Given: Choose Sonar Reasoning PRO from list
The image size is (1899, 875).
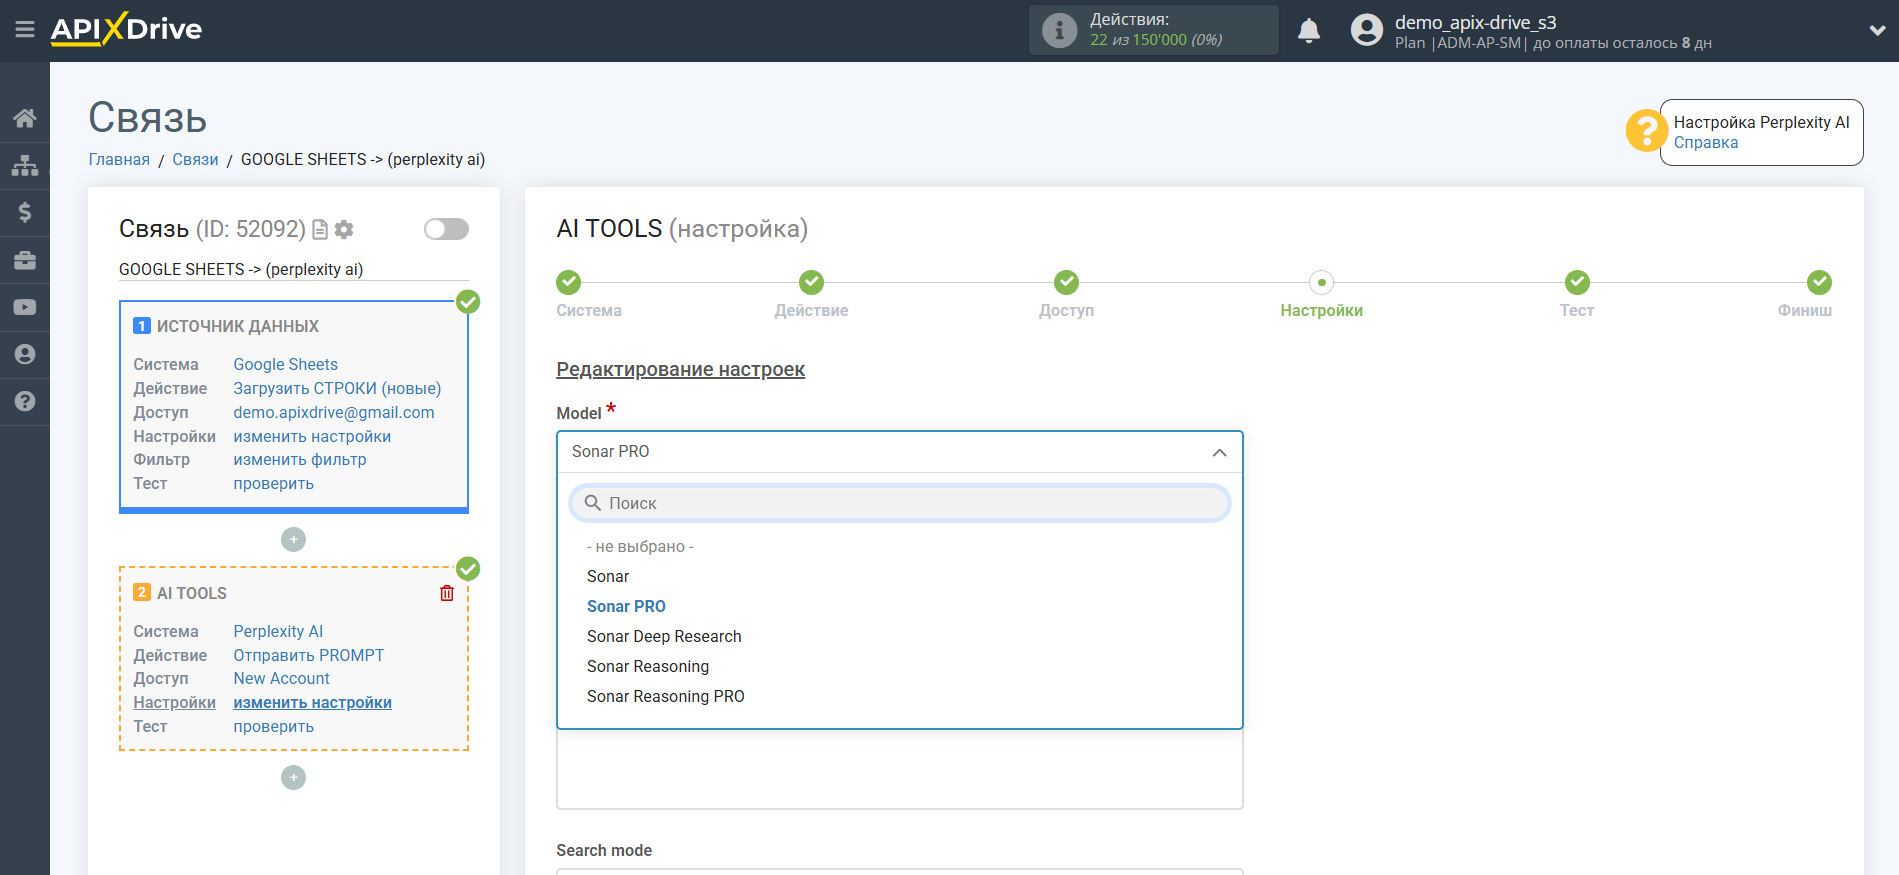Looking at the screenshot, I should click(665, 697).
